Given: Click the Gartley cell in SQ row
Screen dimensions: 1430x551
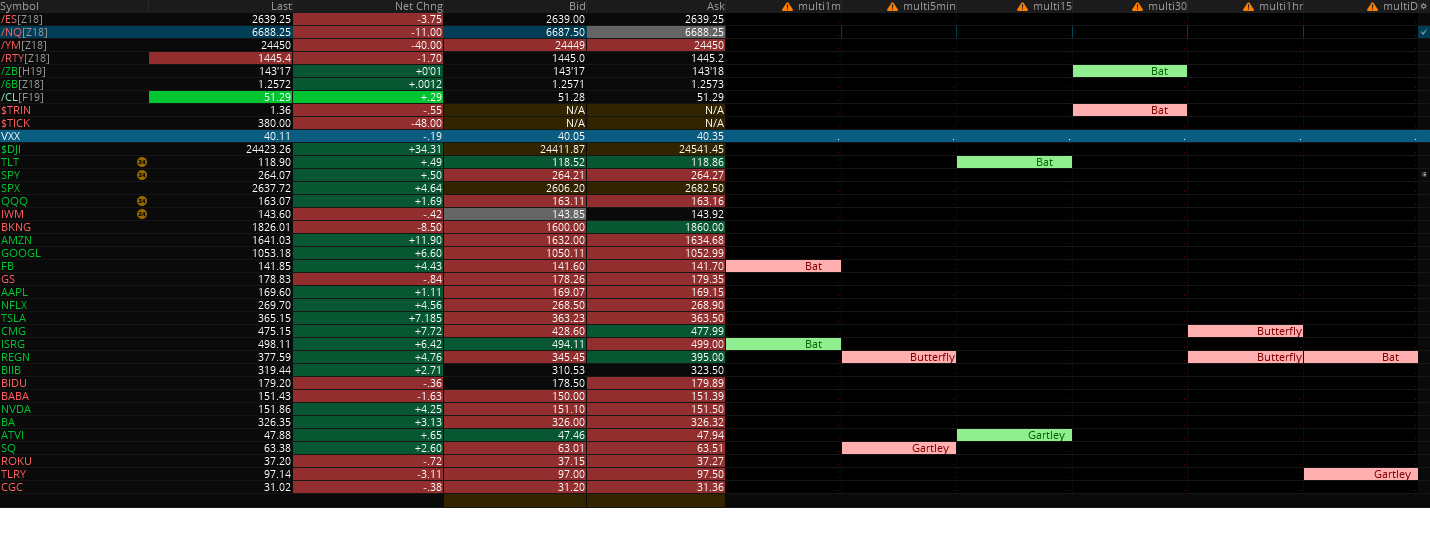Looking at the screenshot, I should tap(899, 448).
